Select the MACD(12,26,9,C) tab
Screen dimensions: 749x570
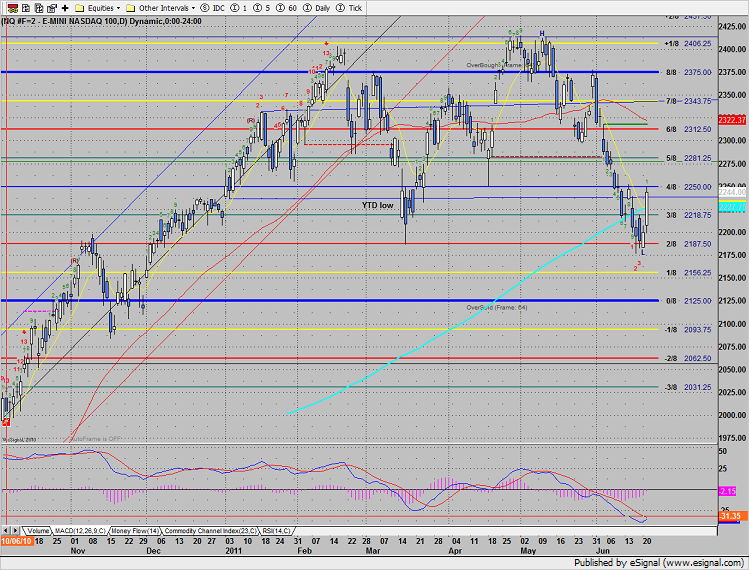click(x=80, y=530)
